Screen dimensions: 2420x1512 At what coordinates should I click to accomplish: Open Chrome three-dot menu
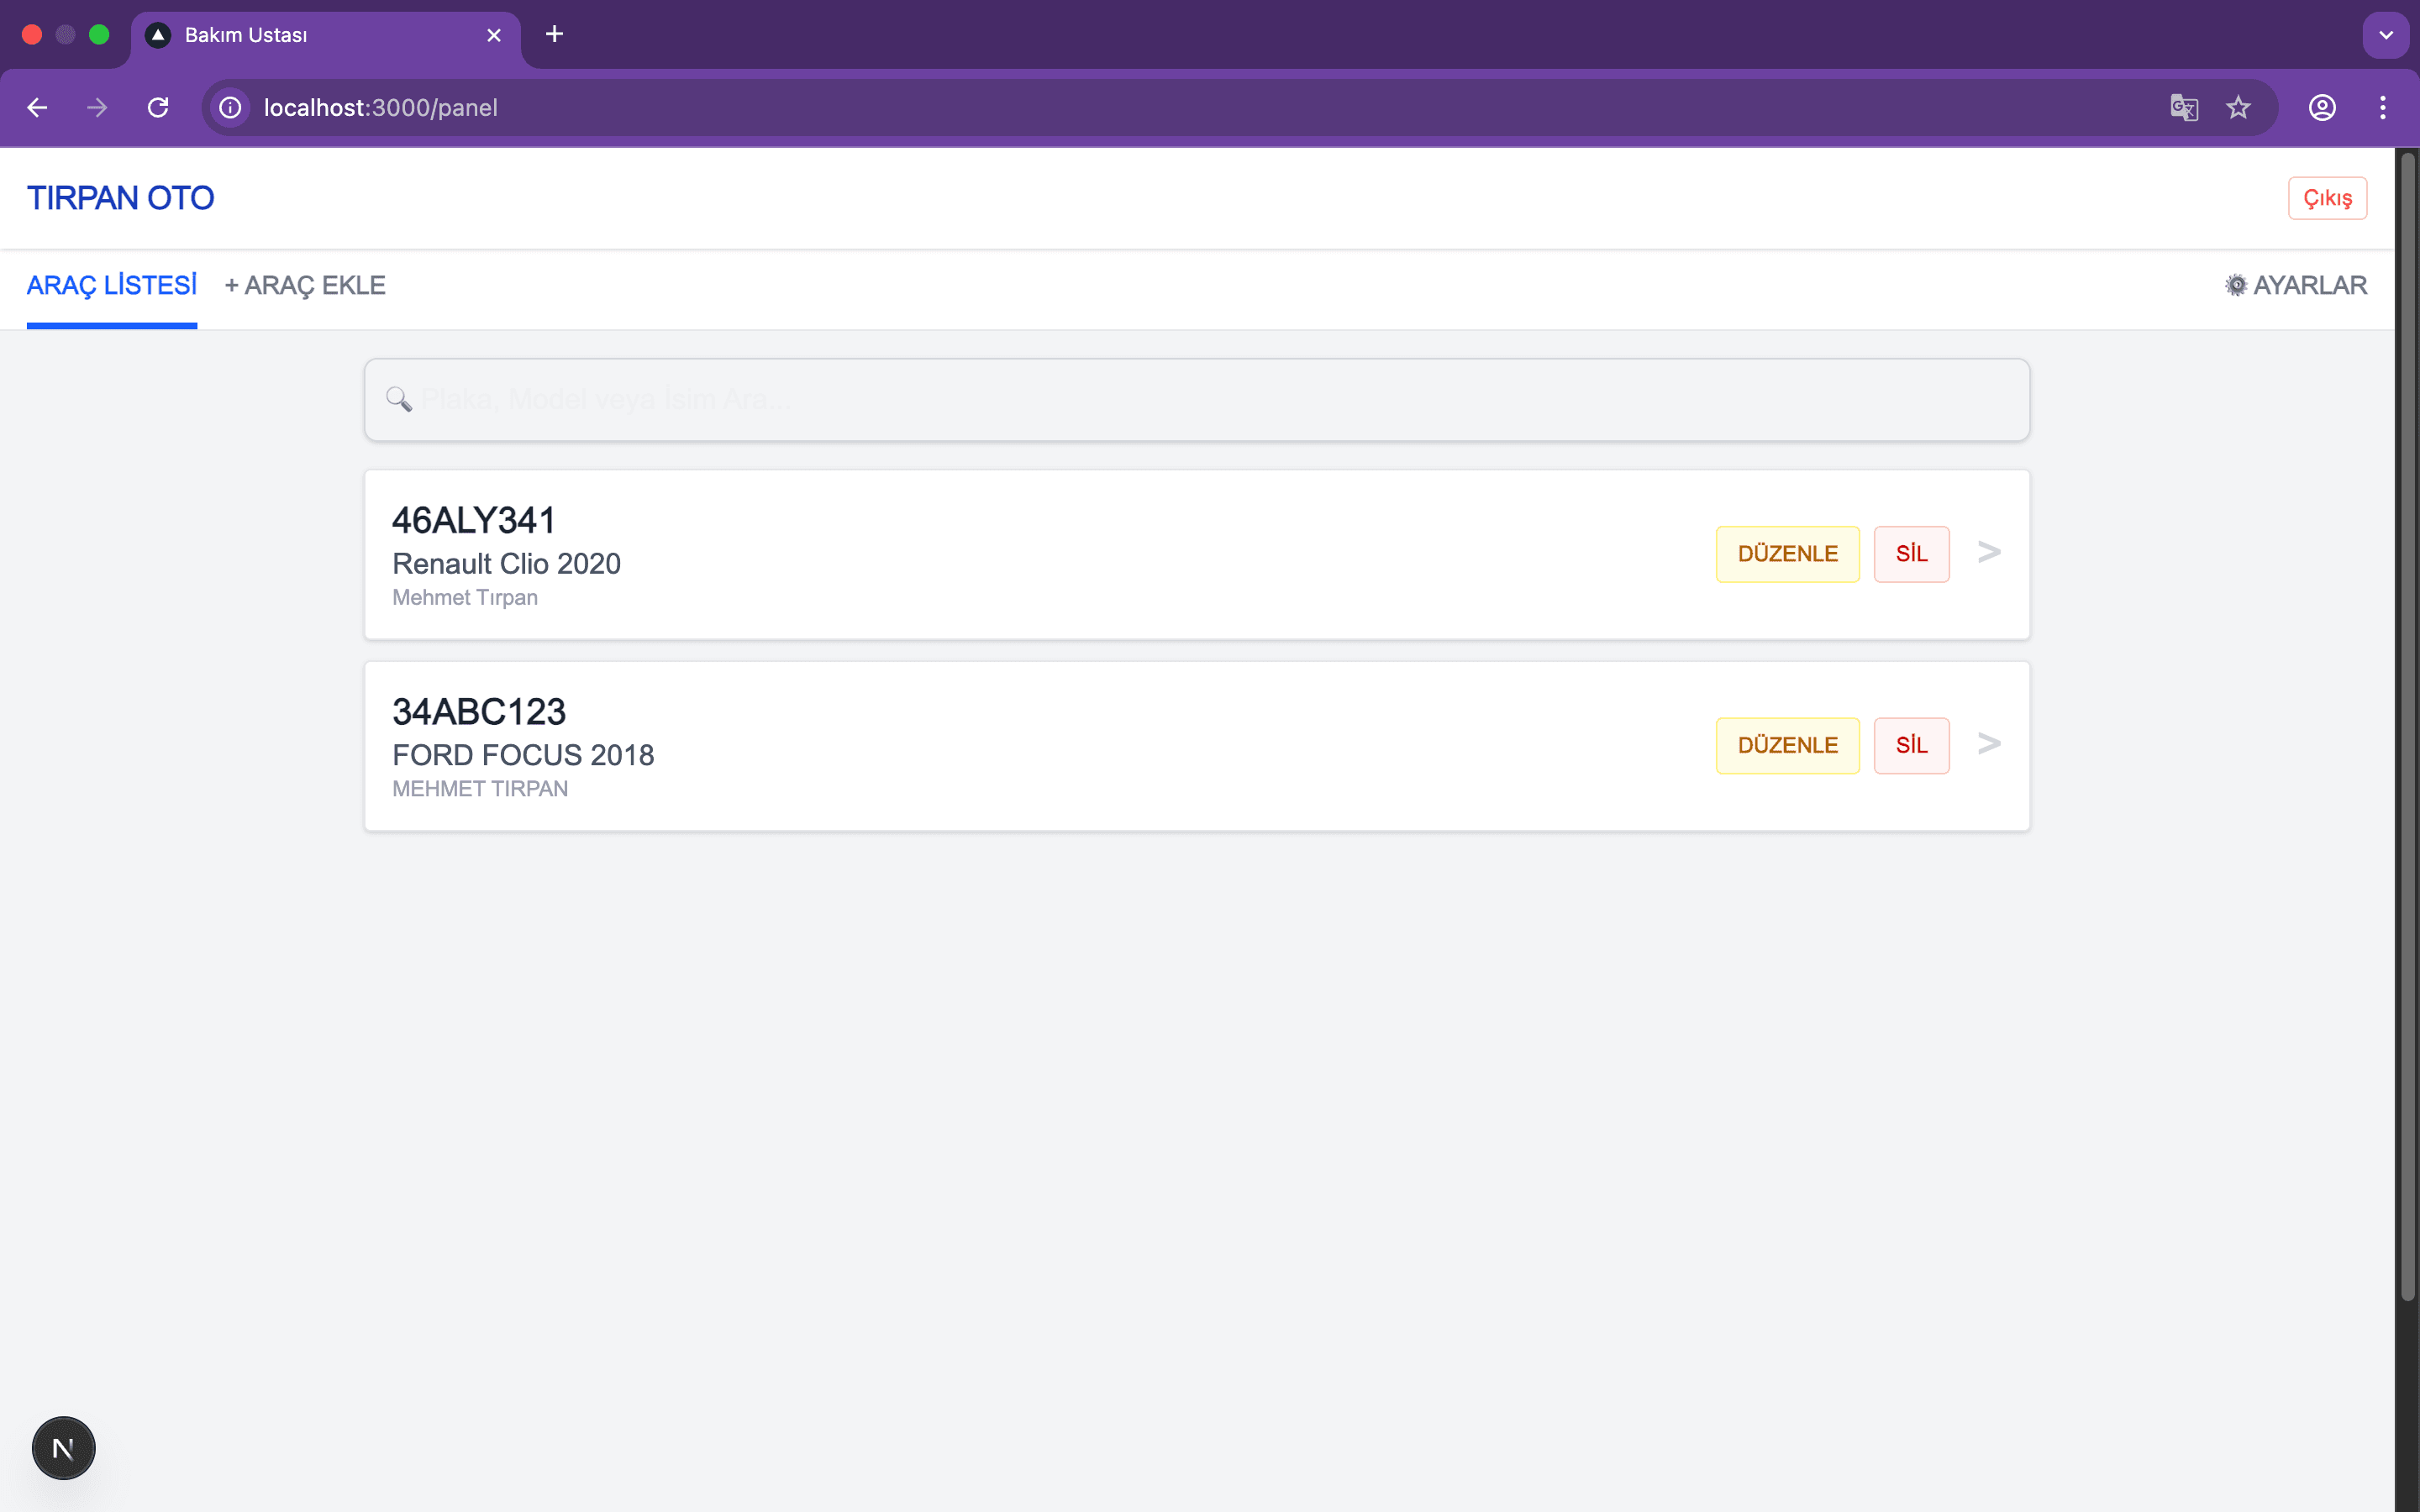click(x=2382, y=108)
